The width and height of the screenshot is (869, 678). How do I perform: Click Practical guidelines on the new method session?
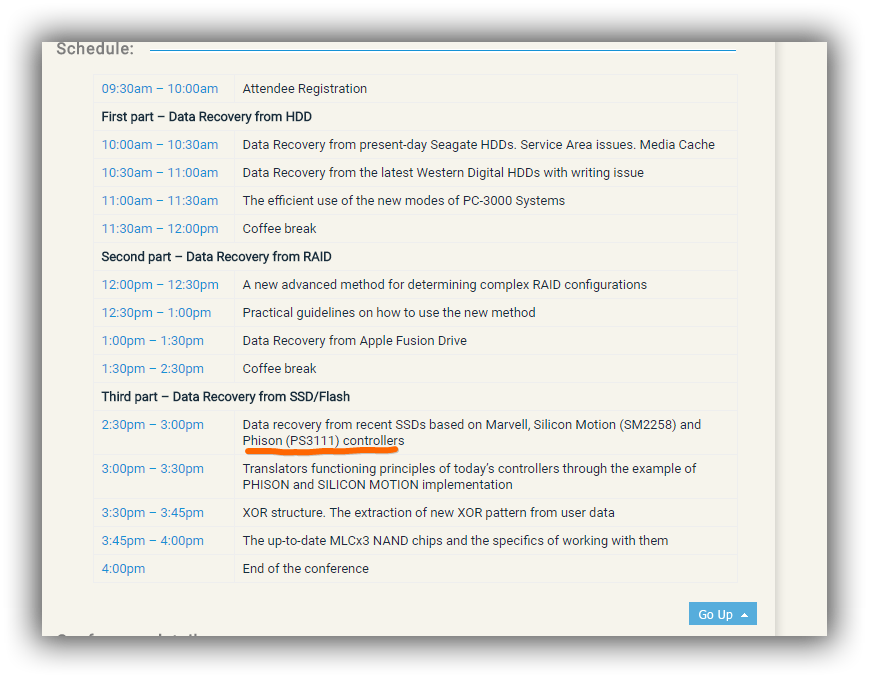389,313
